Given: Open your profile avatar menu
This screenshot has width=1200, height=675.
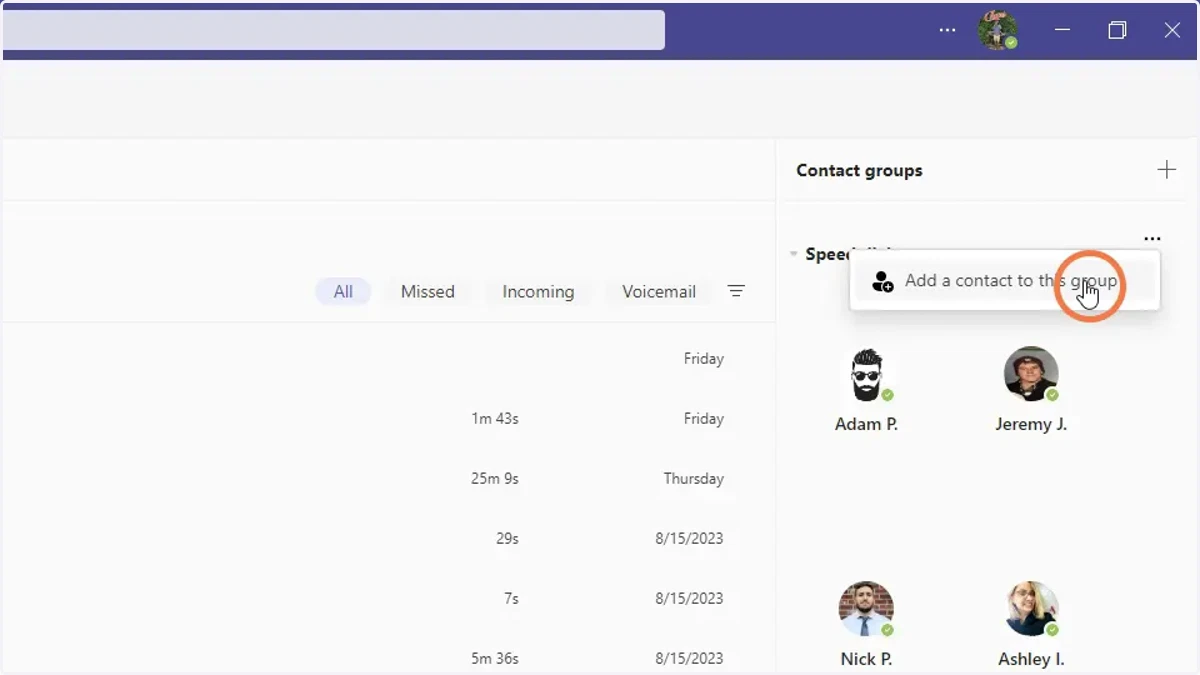Looking at the screenshot, I should click(x=997, y=30).
